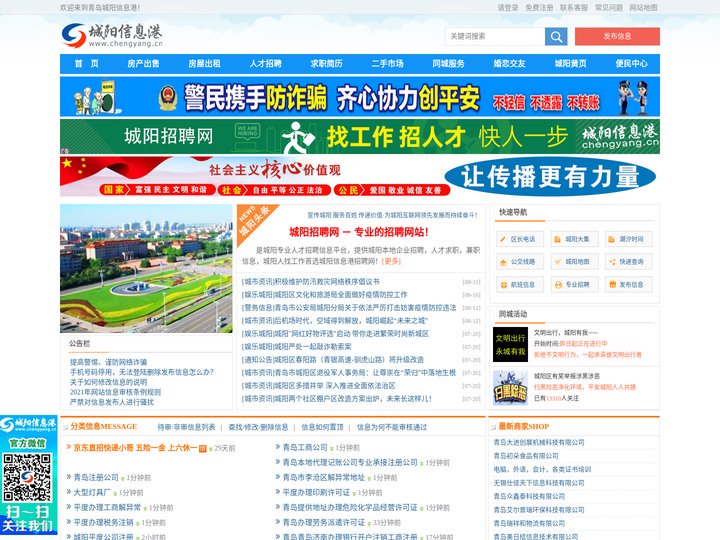Open listing 大型灯具厂
The width and height of the screenshot is (720, 540).
[92, 493]
